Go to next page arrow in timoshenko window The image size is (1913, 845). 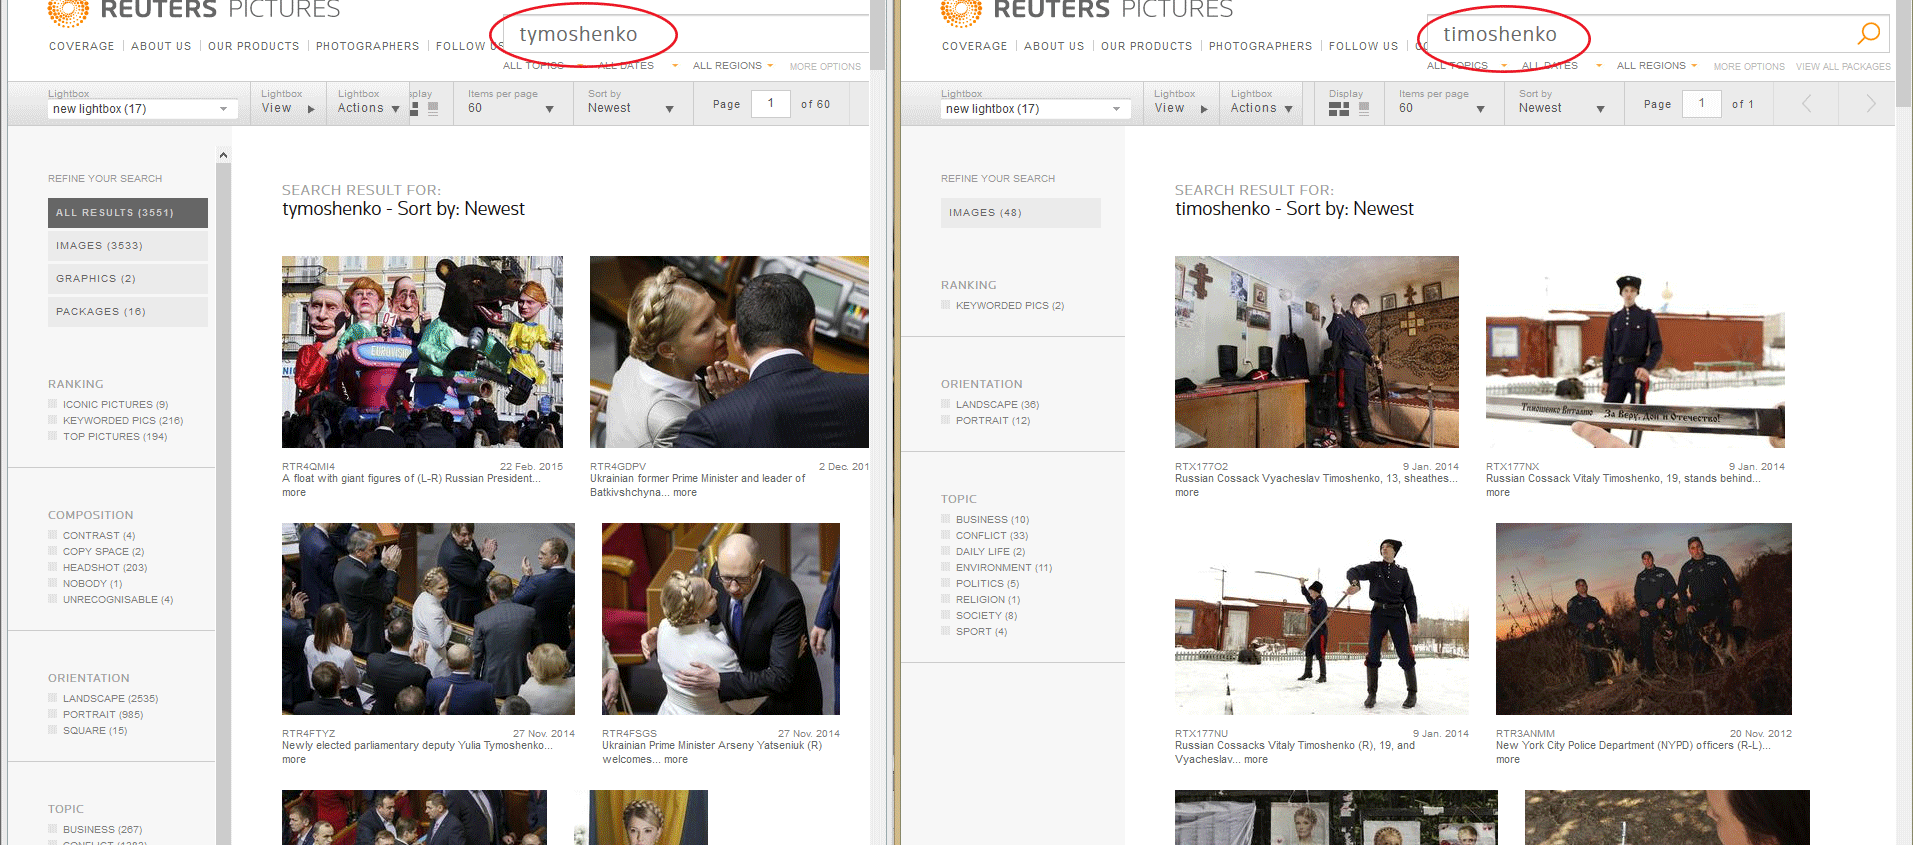(1871, 104)
